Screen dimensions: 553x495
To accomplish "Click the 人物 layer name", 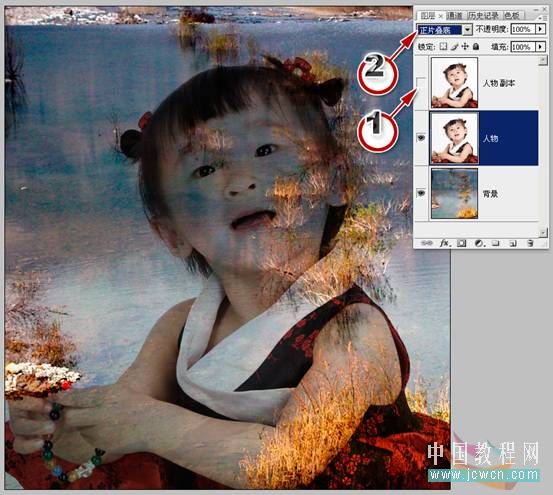I will [491, 138].
